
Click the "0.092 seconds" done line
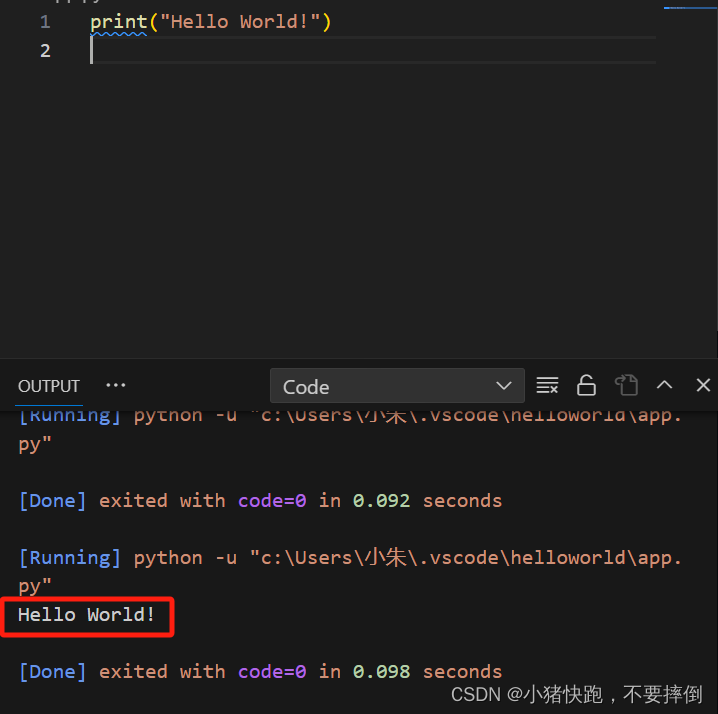260,501
